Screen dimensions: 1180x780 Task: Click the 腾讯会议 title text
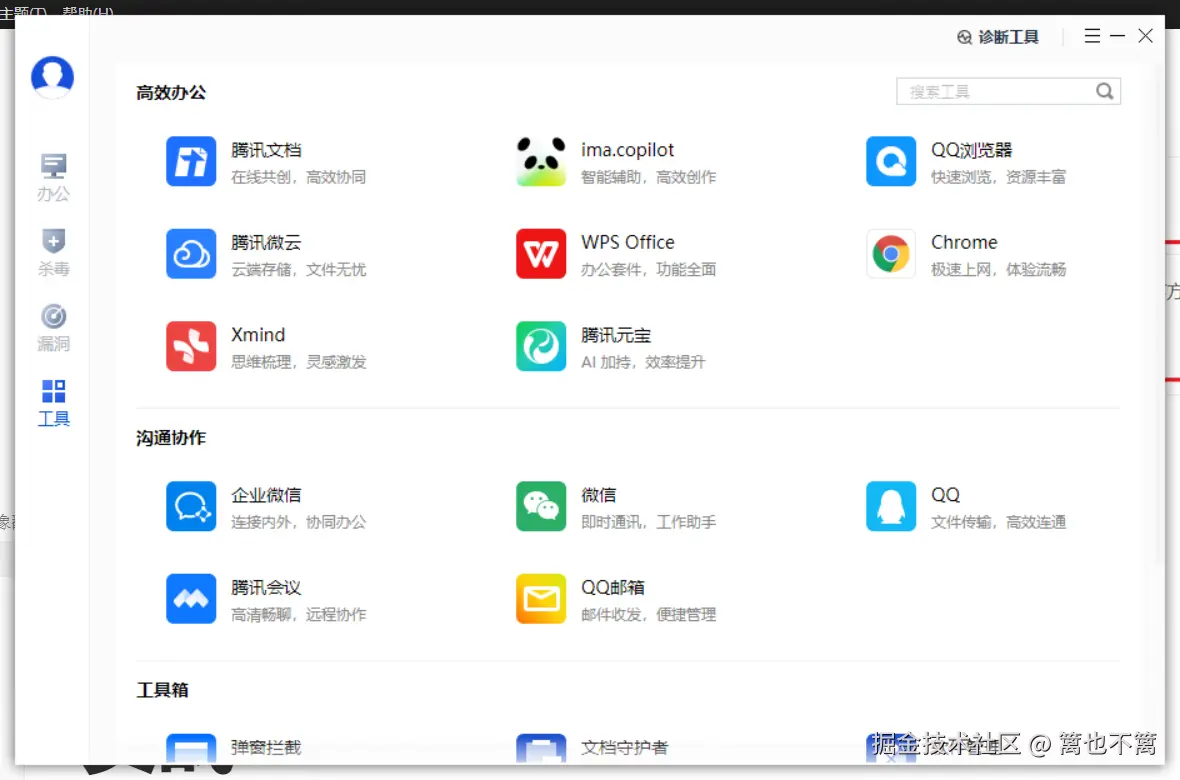[266, 587]
